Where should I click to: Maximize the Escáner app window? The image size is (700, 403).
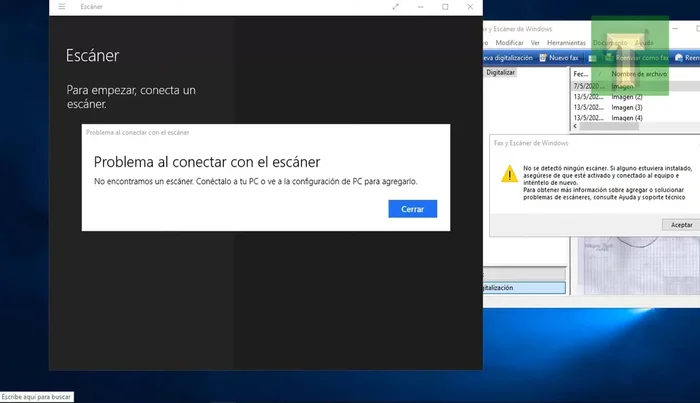point(445,7)
